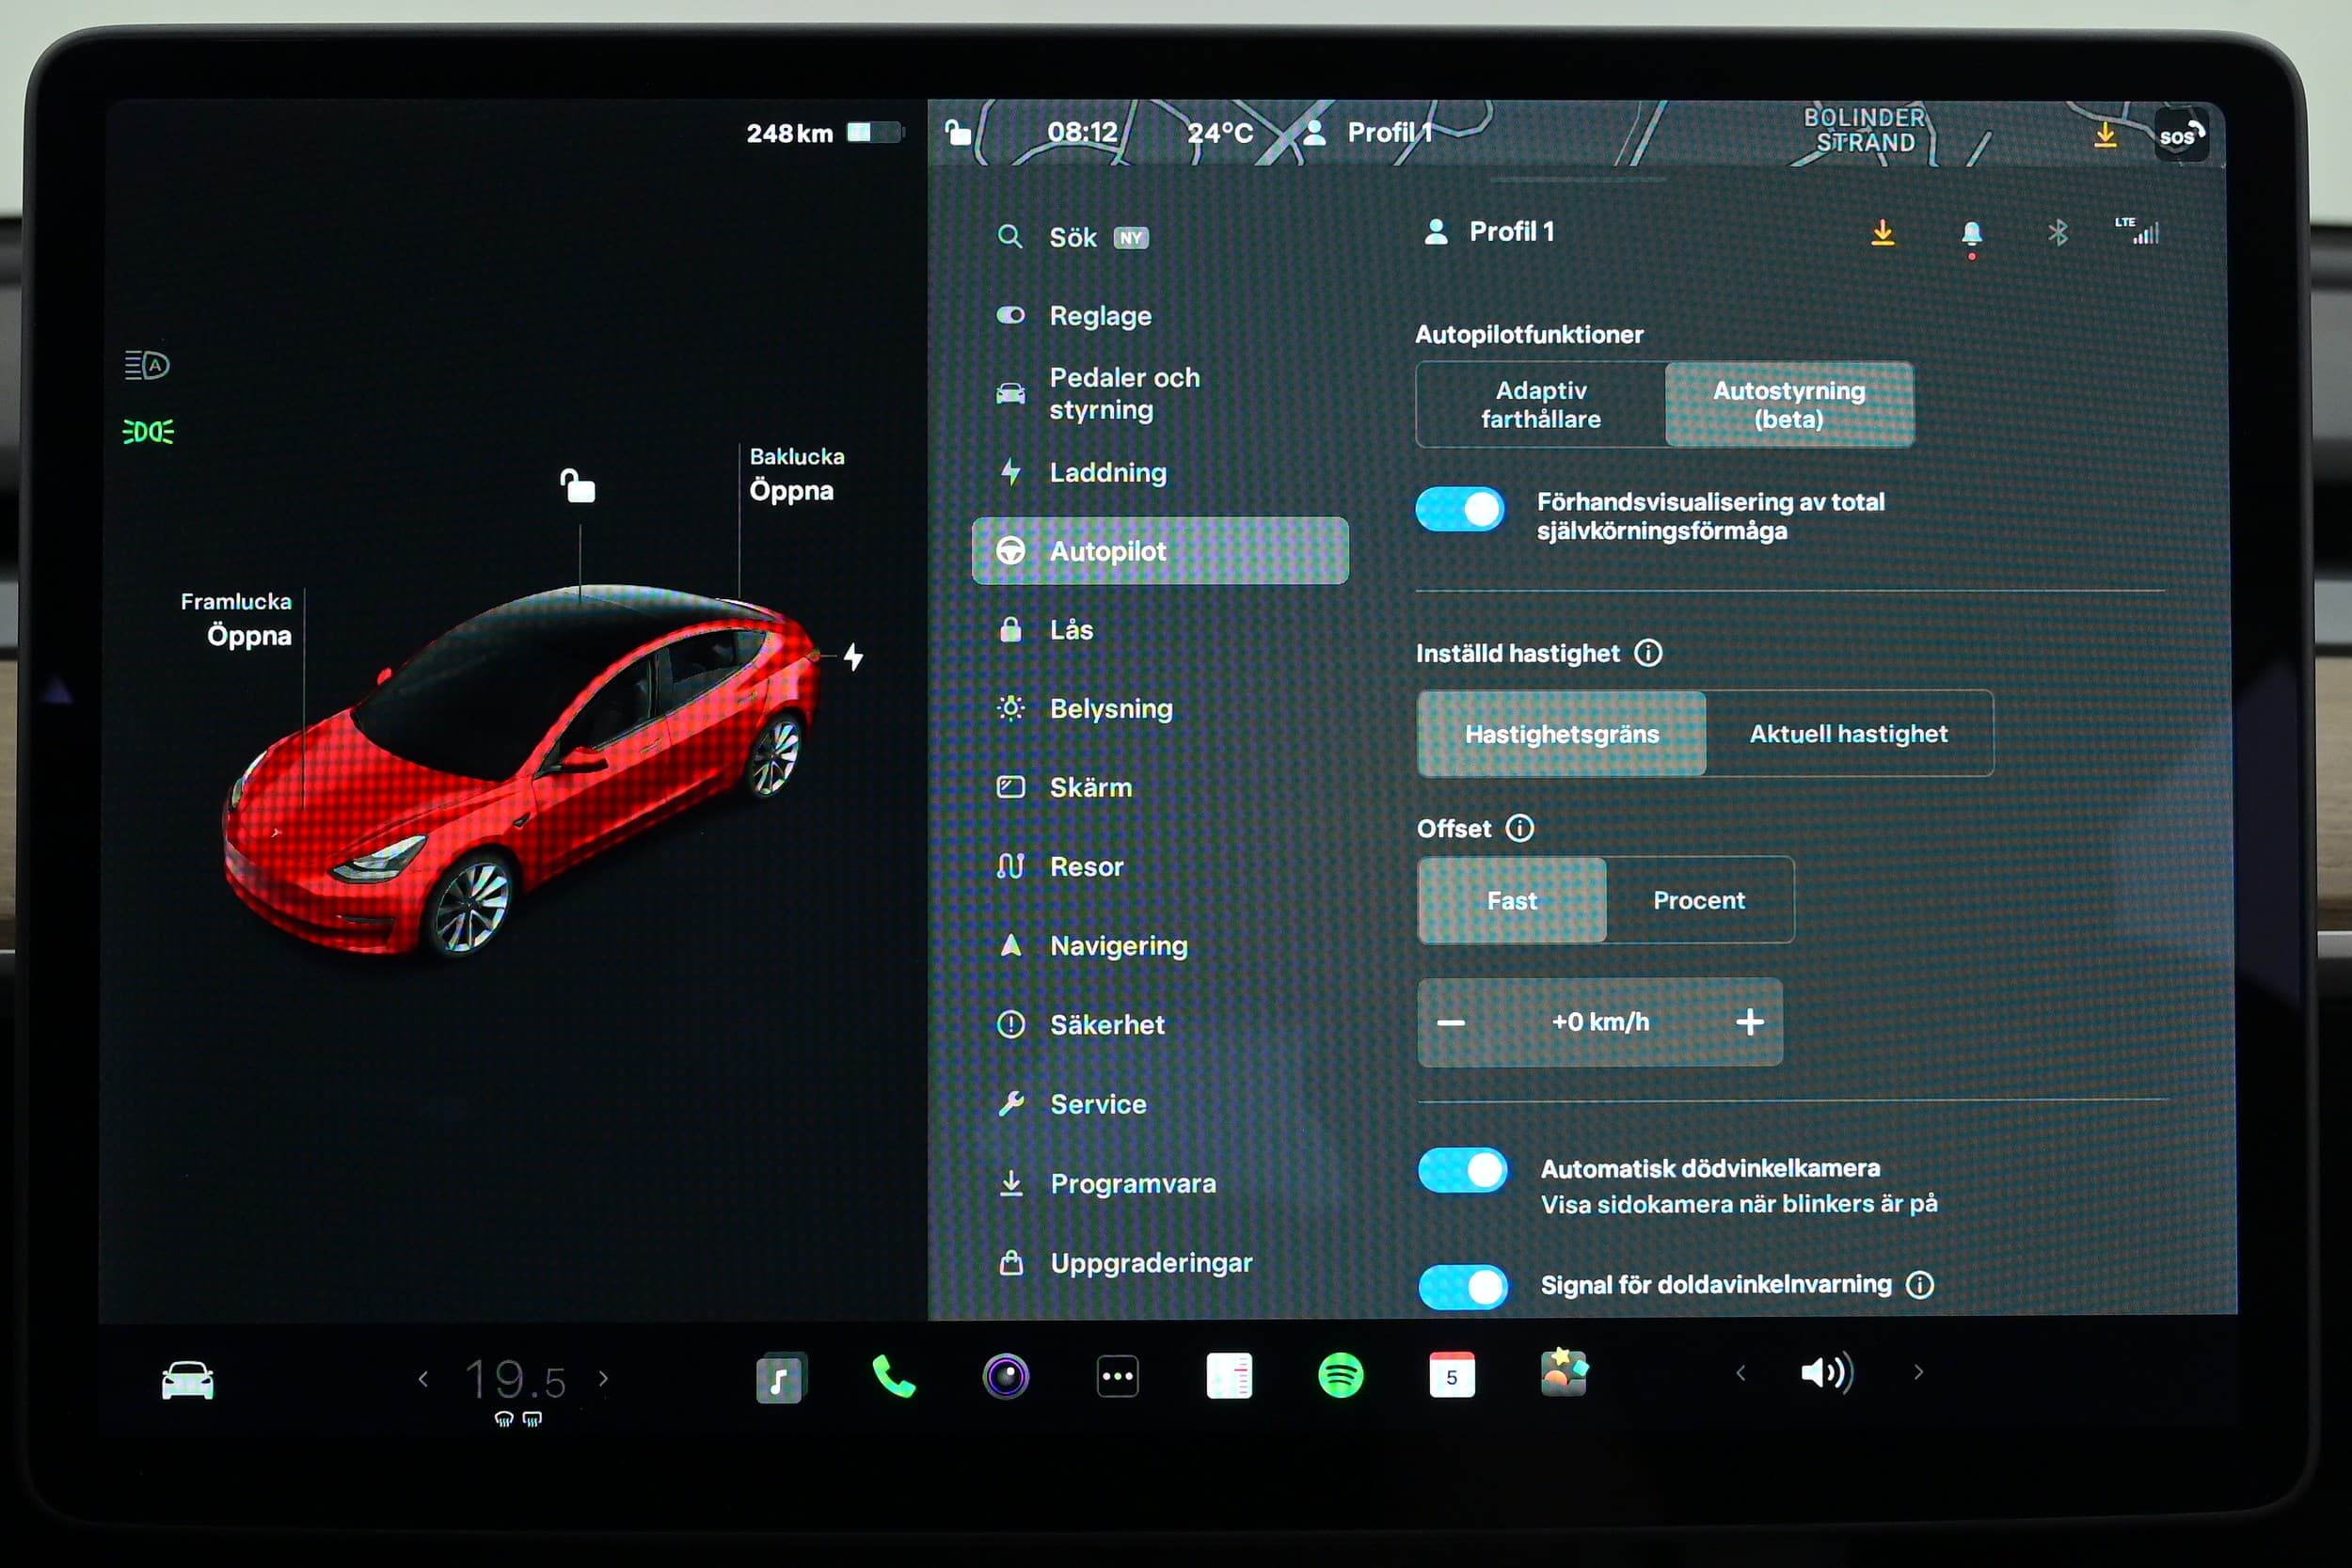Toggle Förhandsvisualisering av total självkörningsförmåga
Screen dimensions: 2352x1568
pos(1459,510)
